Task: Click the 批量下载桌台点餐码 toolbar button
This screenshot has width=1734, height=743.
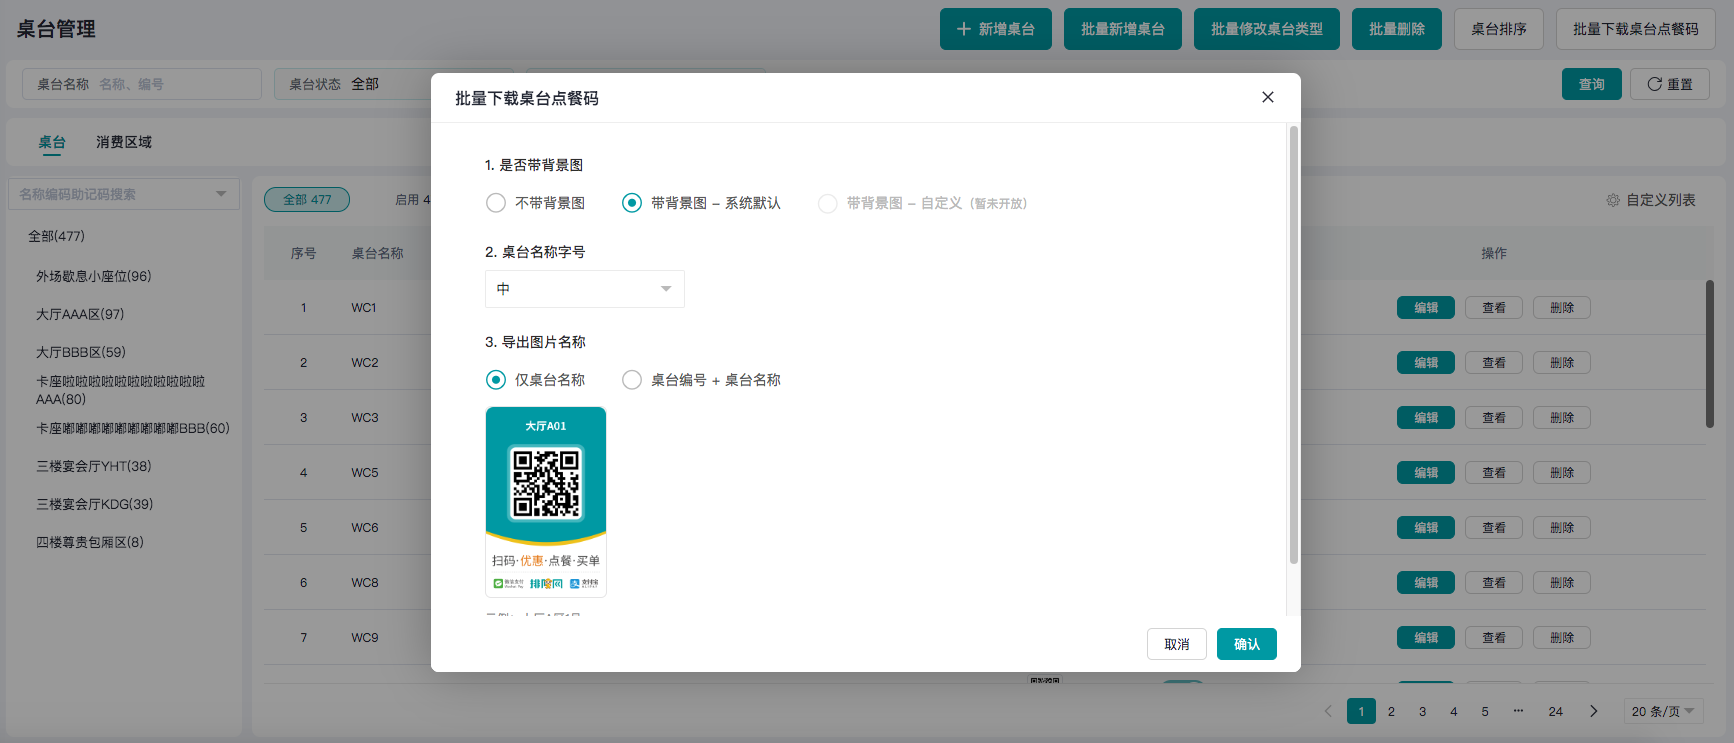Action: (x=1636, y=29)
